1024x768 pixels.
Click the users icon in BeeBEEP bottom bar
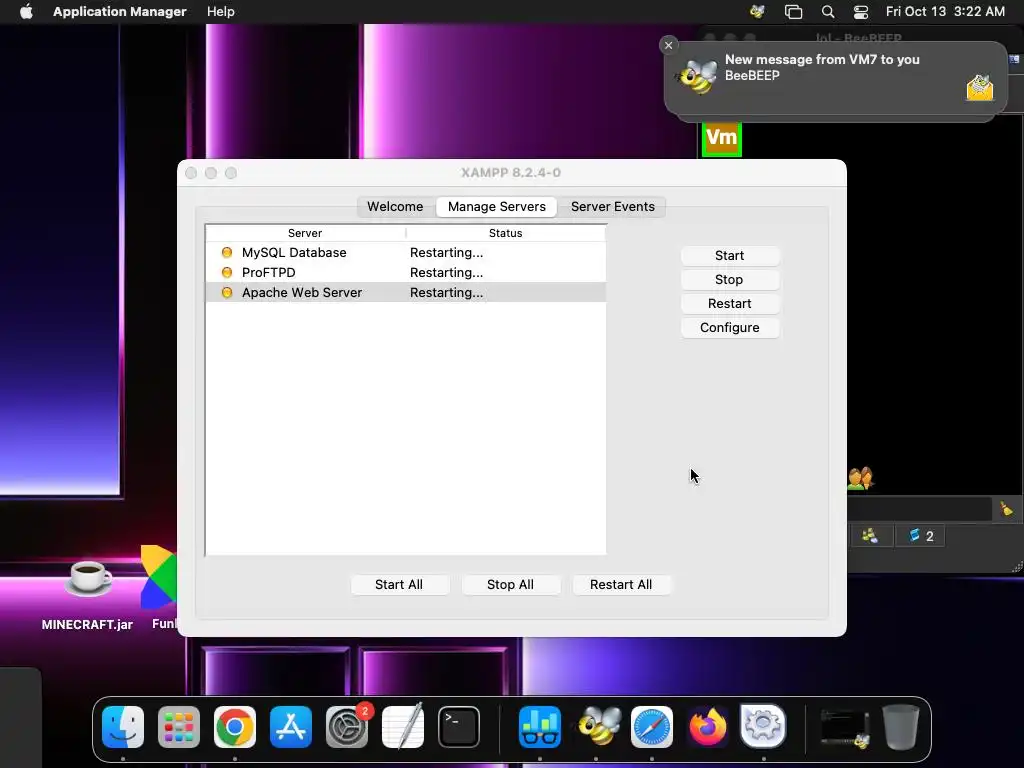[x=870, y=536]
